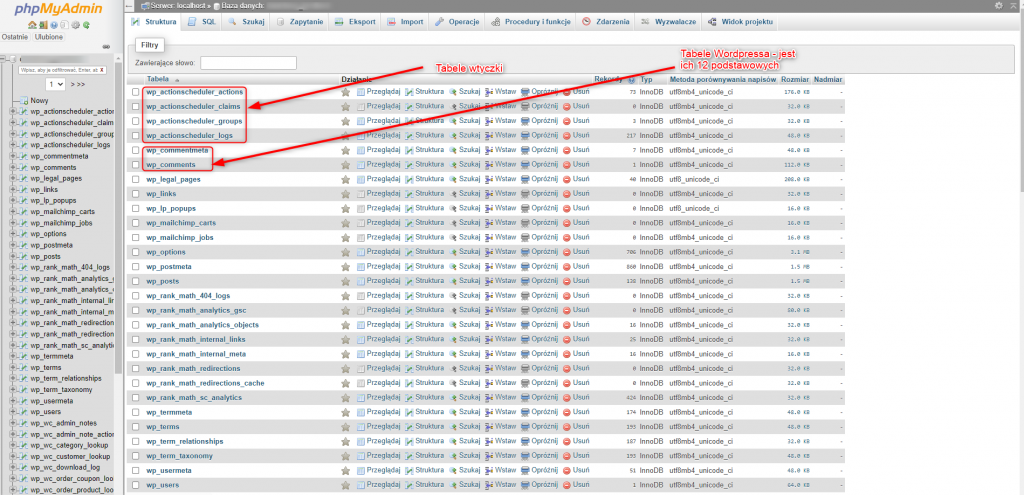The image size is (1024, 495).
Task: Select checkbox for wp_comments table
Action: [136, 165]
